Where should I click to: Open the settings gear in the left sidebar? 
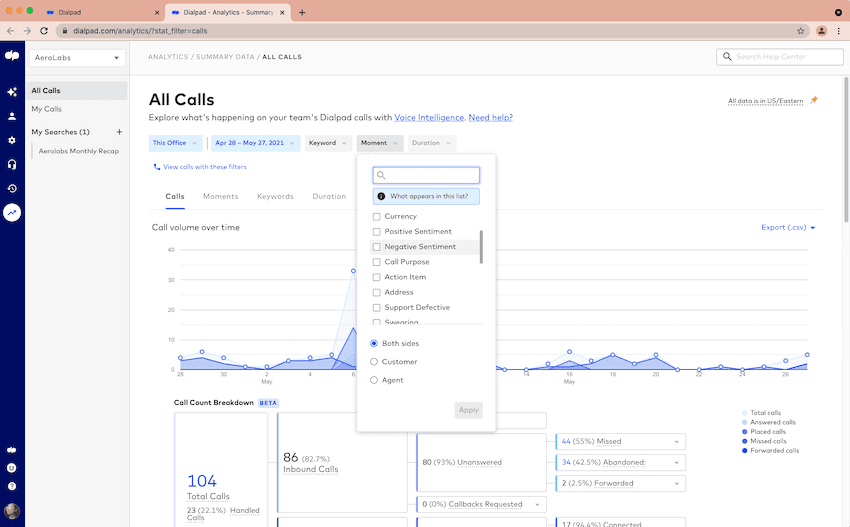12,140
